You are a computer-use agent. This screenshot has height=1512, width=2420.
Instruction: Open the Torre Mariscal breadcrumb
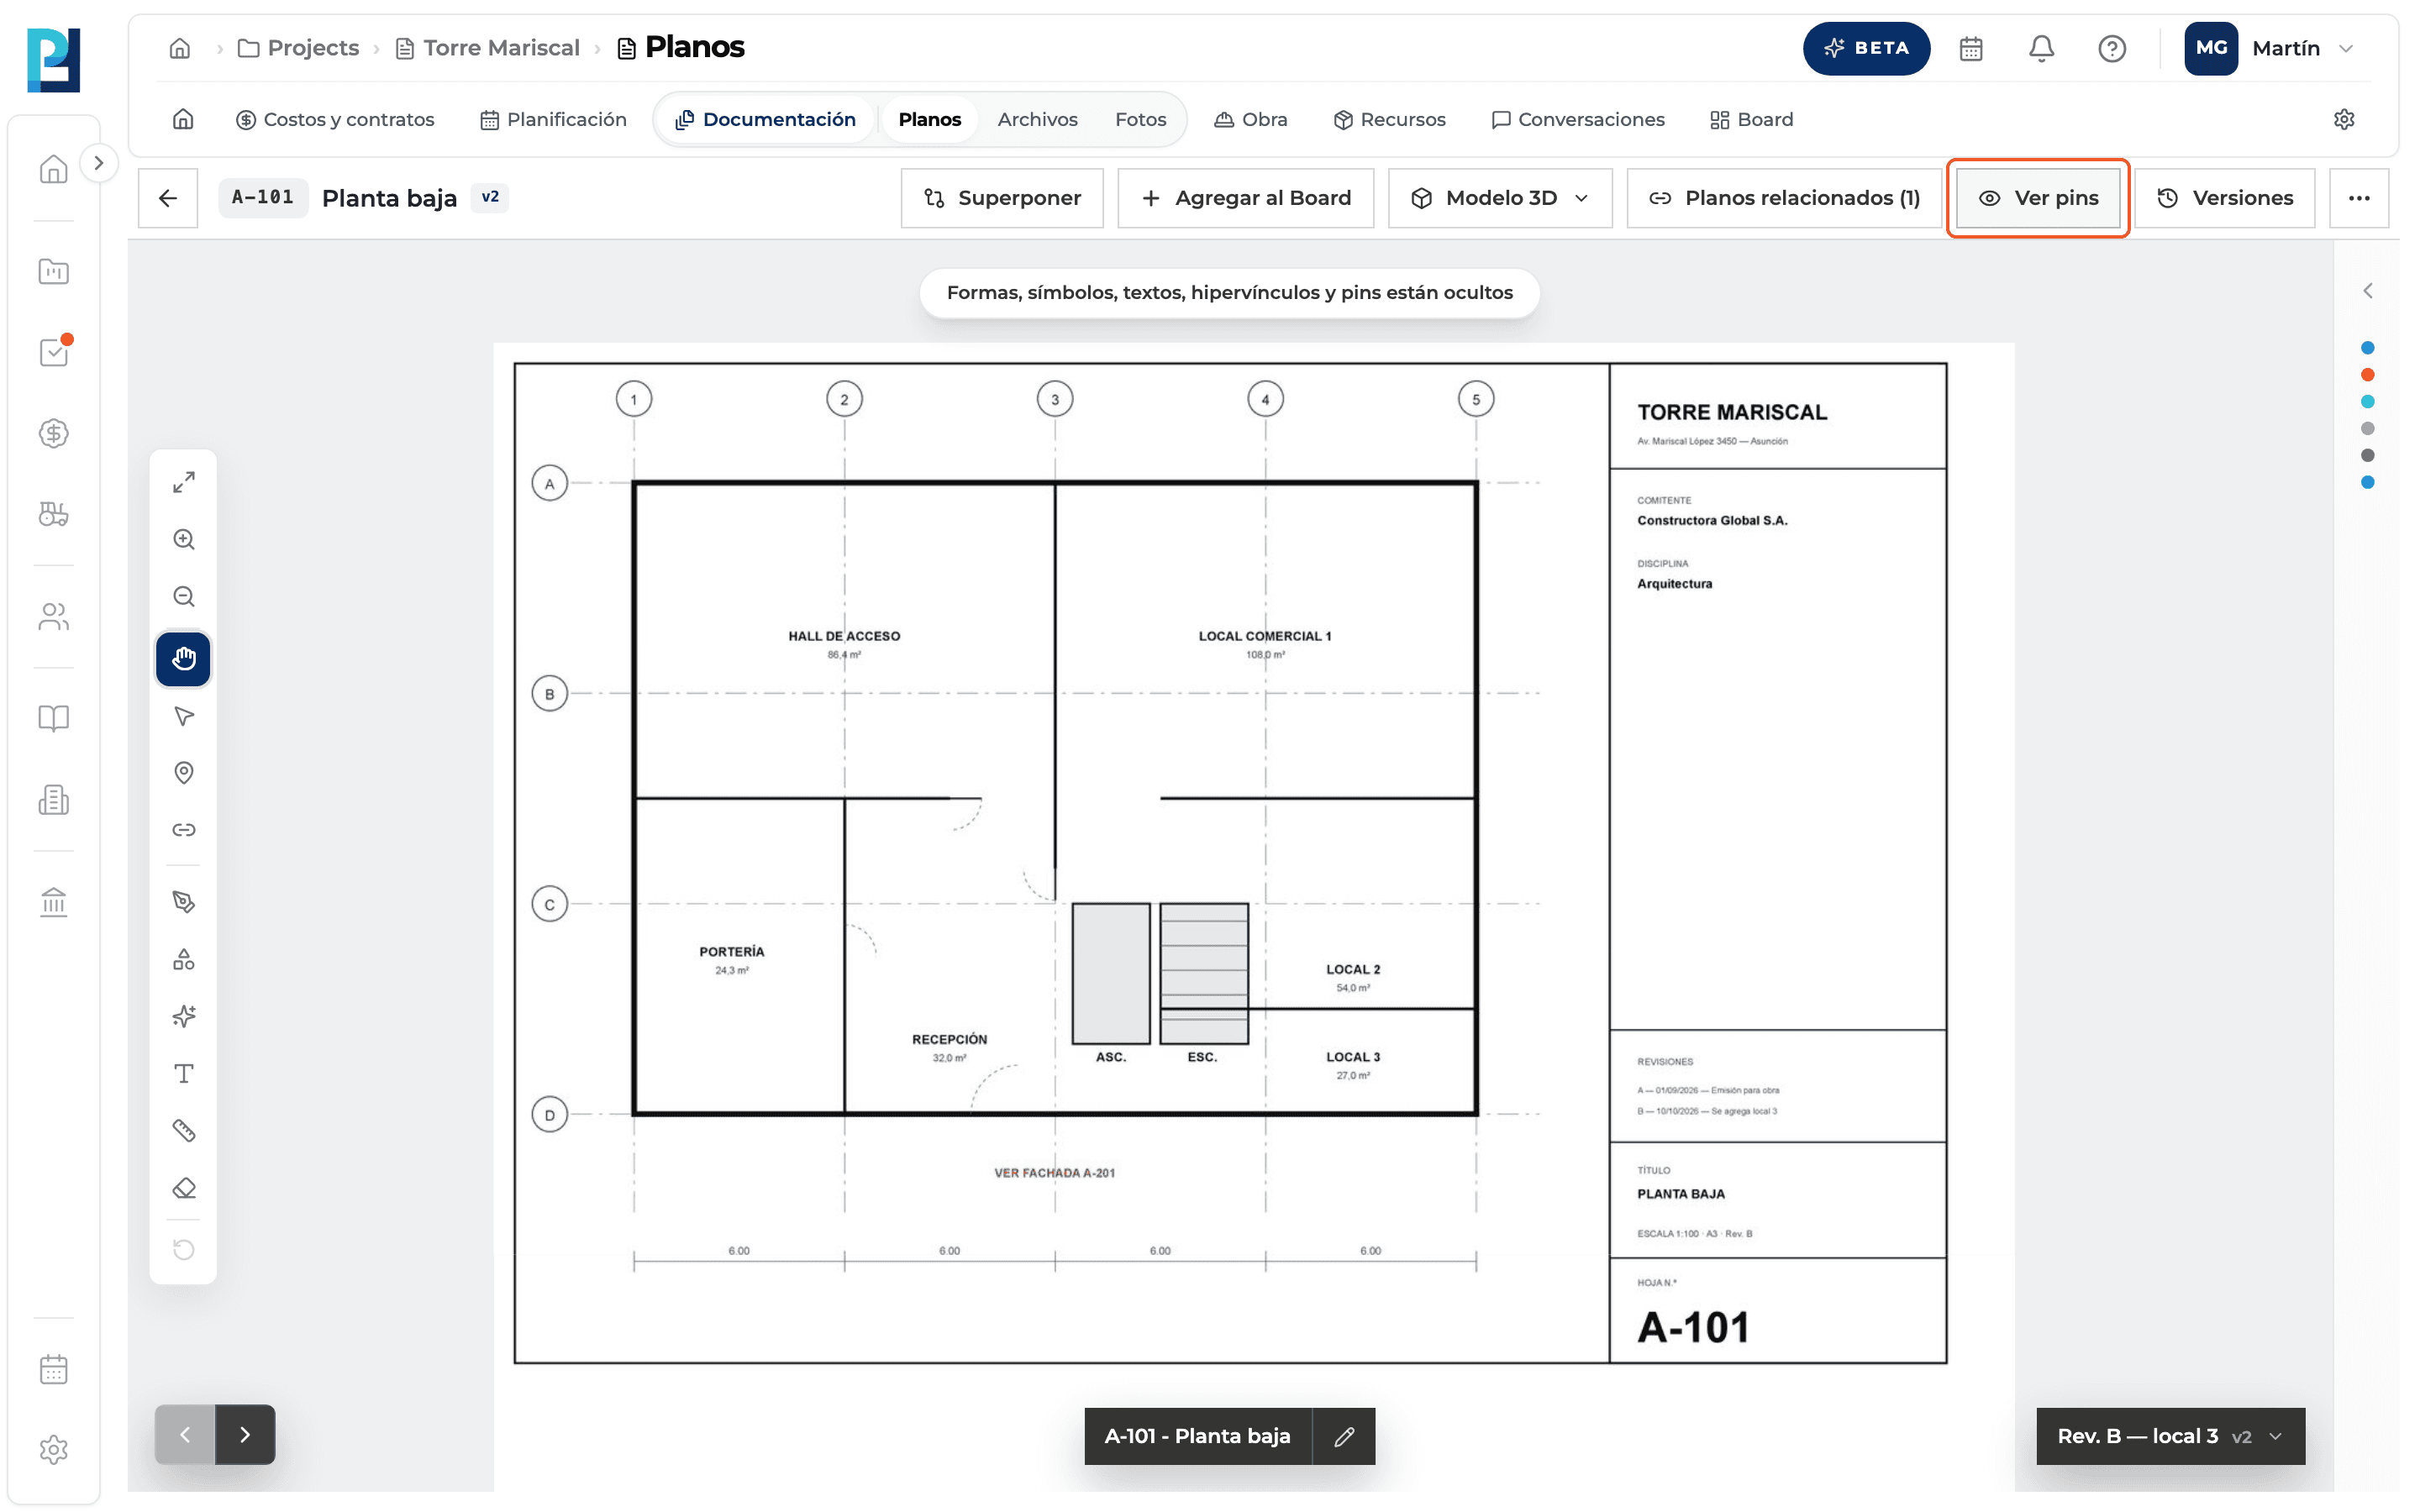point(488,48)
